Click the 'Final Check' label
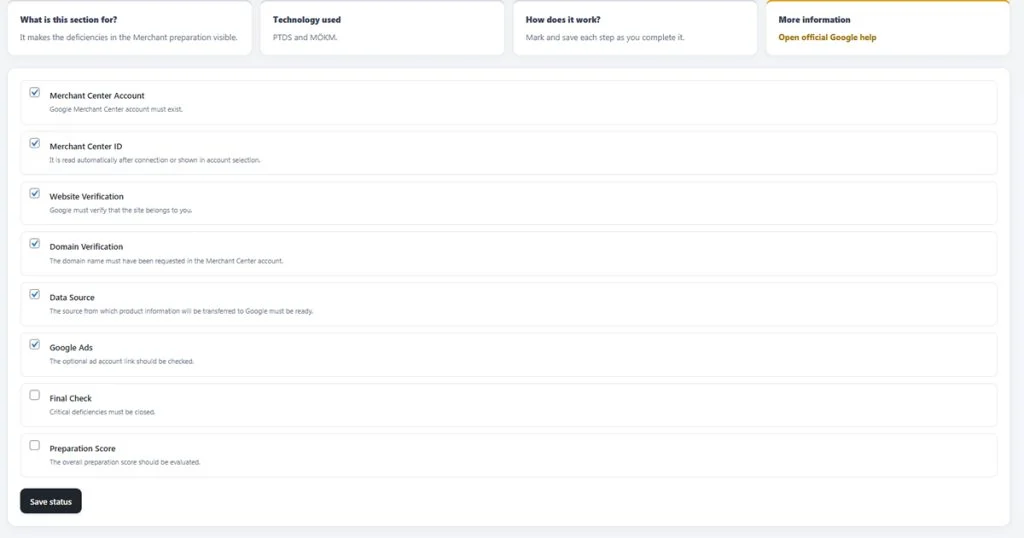 coord(71,398)
